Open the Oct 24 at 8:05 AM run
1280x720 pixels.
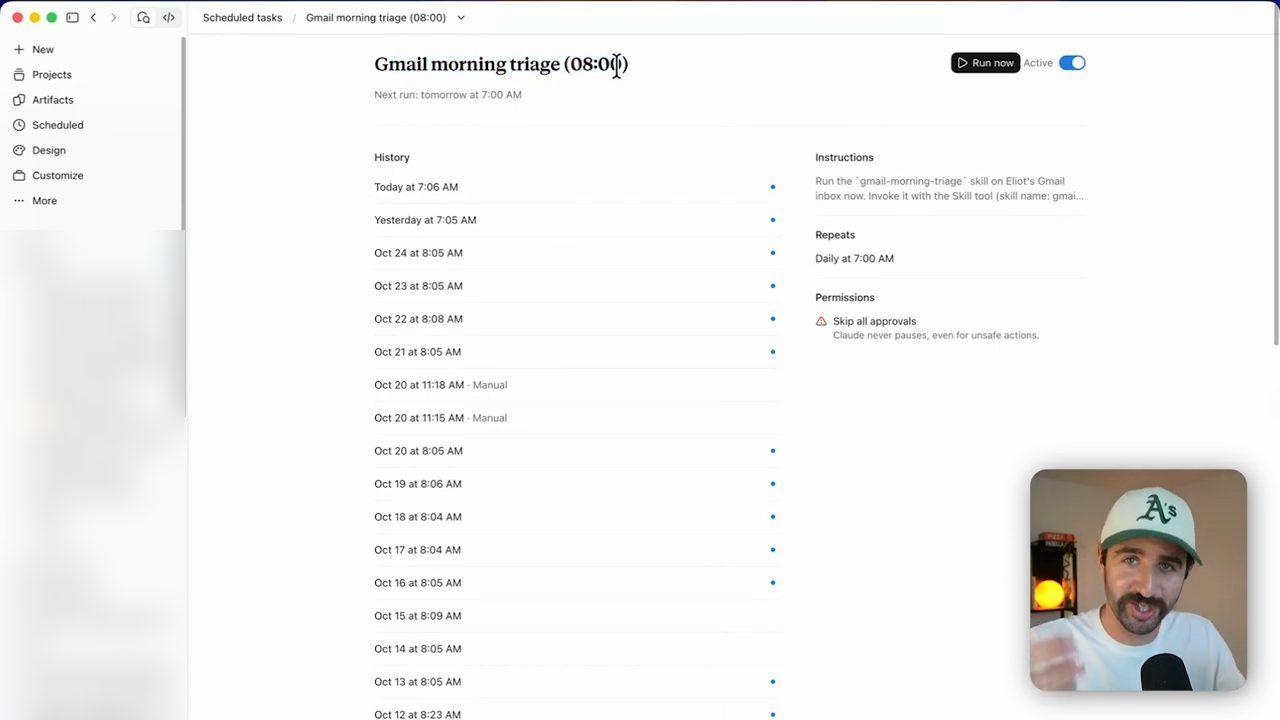click(x=577, y=253)
